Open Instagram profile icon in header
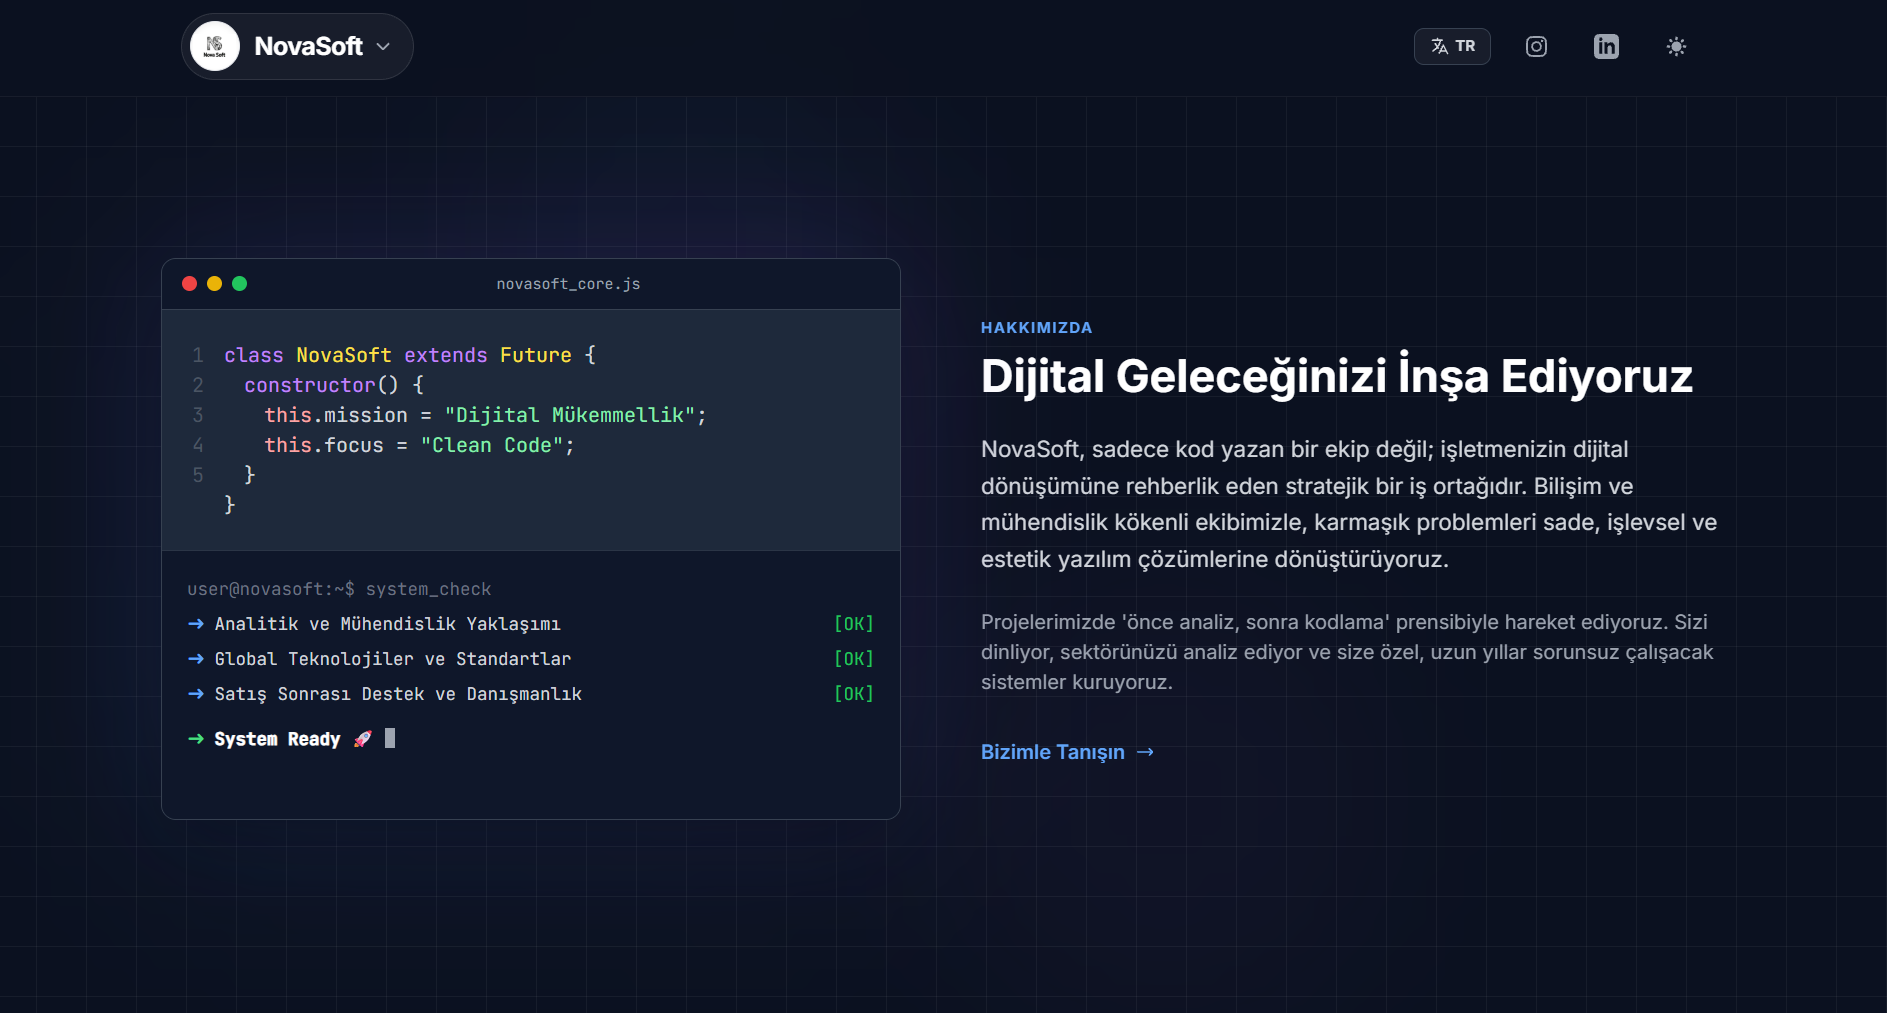The width and height of the screenshot is (1887, 1013). (1536, 47)
